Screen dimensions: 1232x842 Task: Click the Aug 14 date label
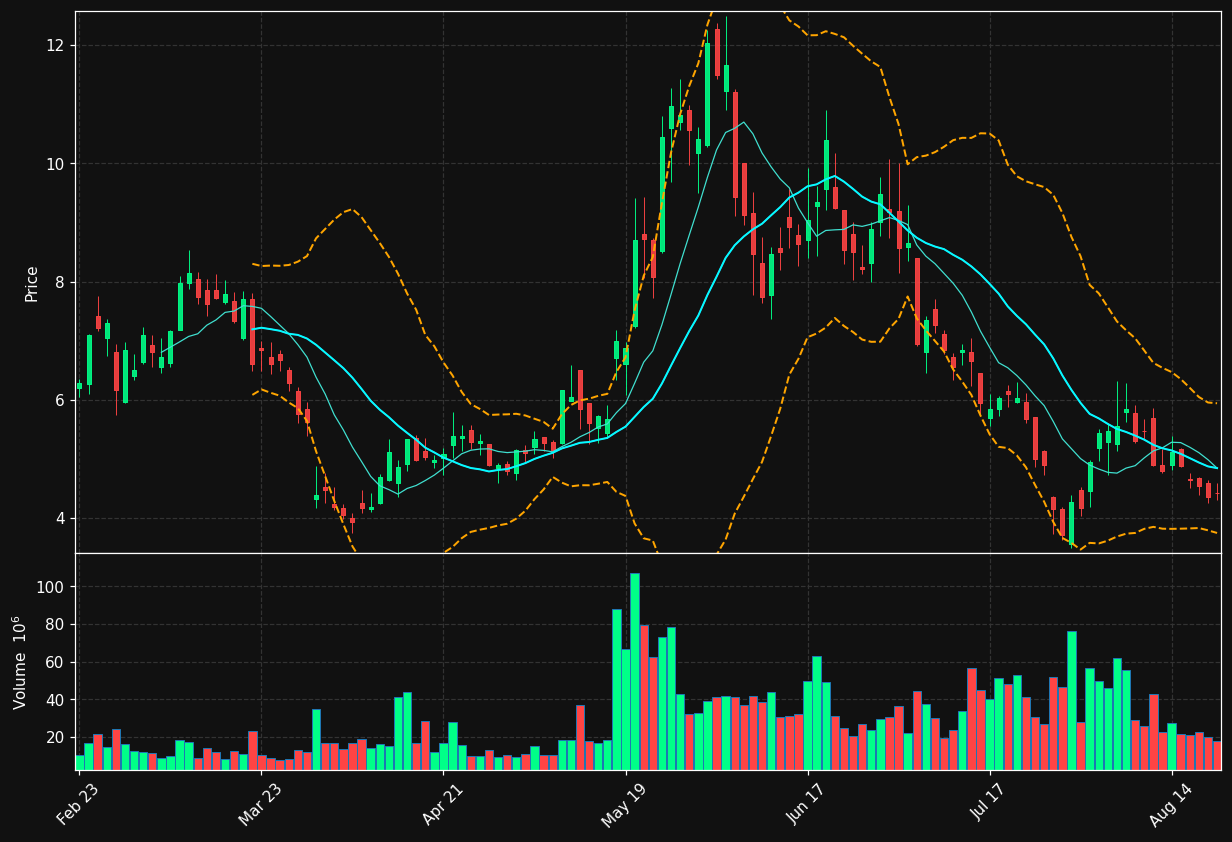click(x=1171, y=803)
